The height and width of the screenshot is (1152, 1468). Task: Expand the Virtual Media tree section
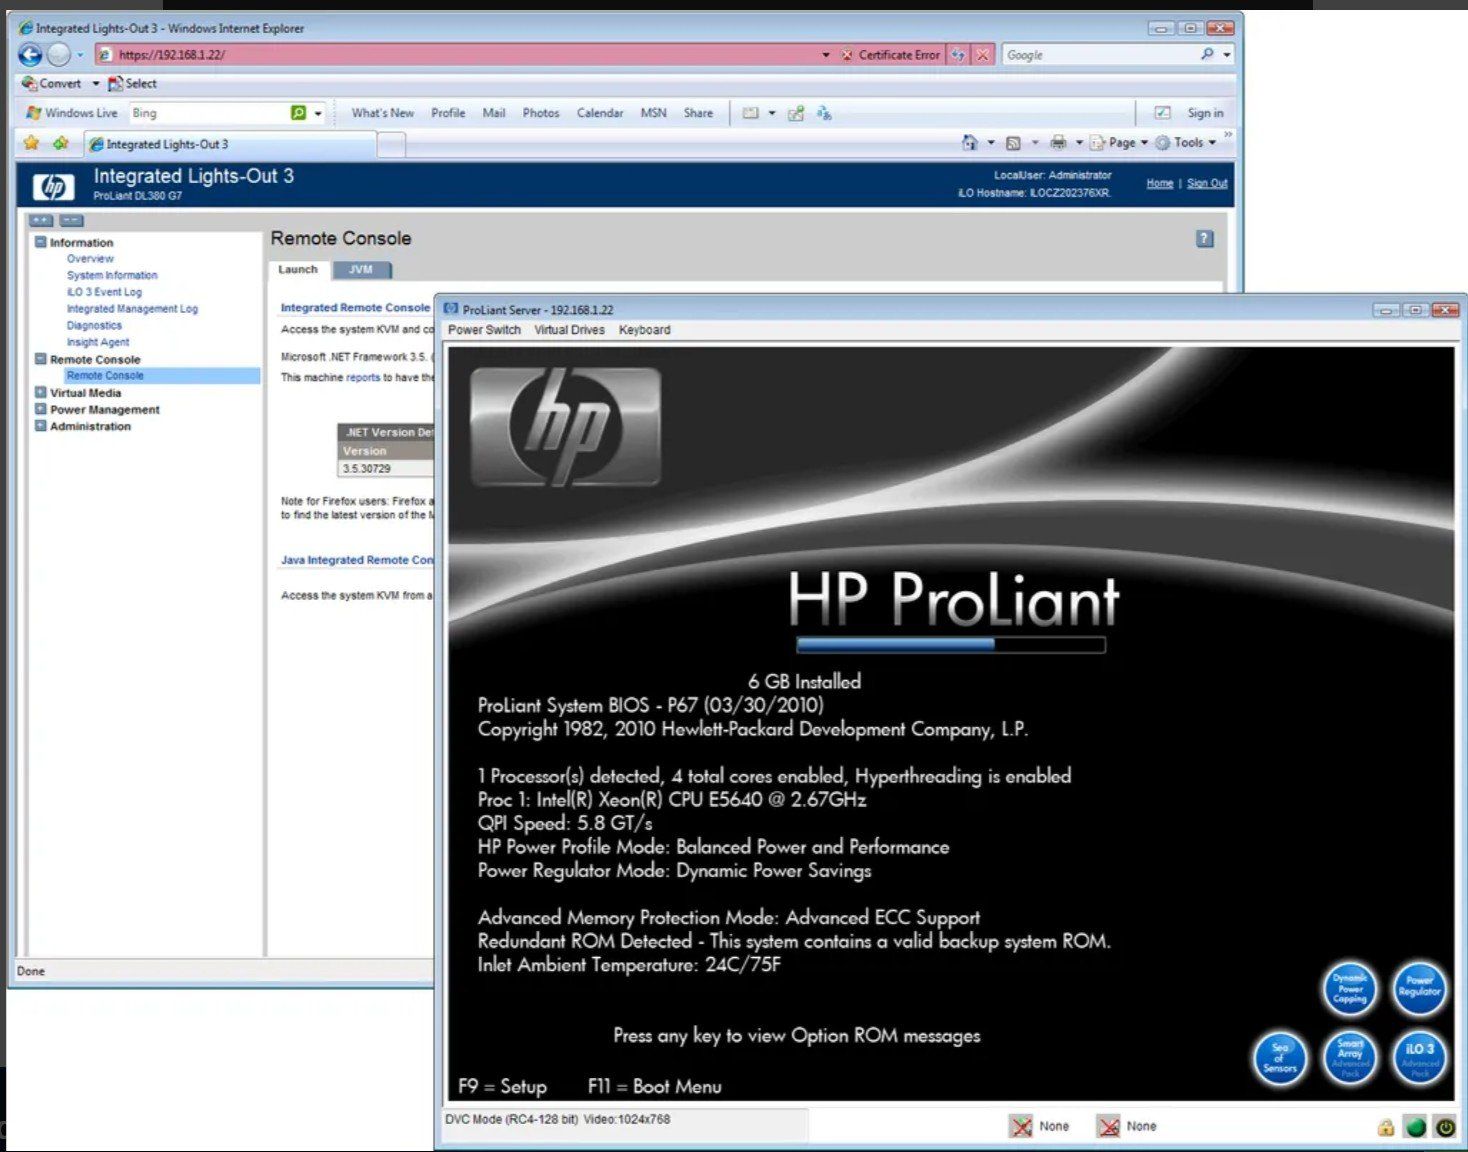click(41, 392)
